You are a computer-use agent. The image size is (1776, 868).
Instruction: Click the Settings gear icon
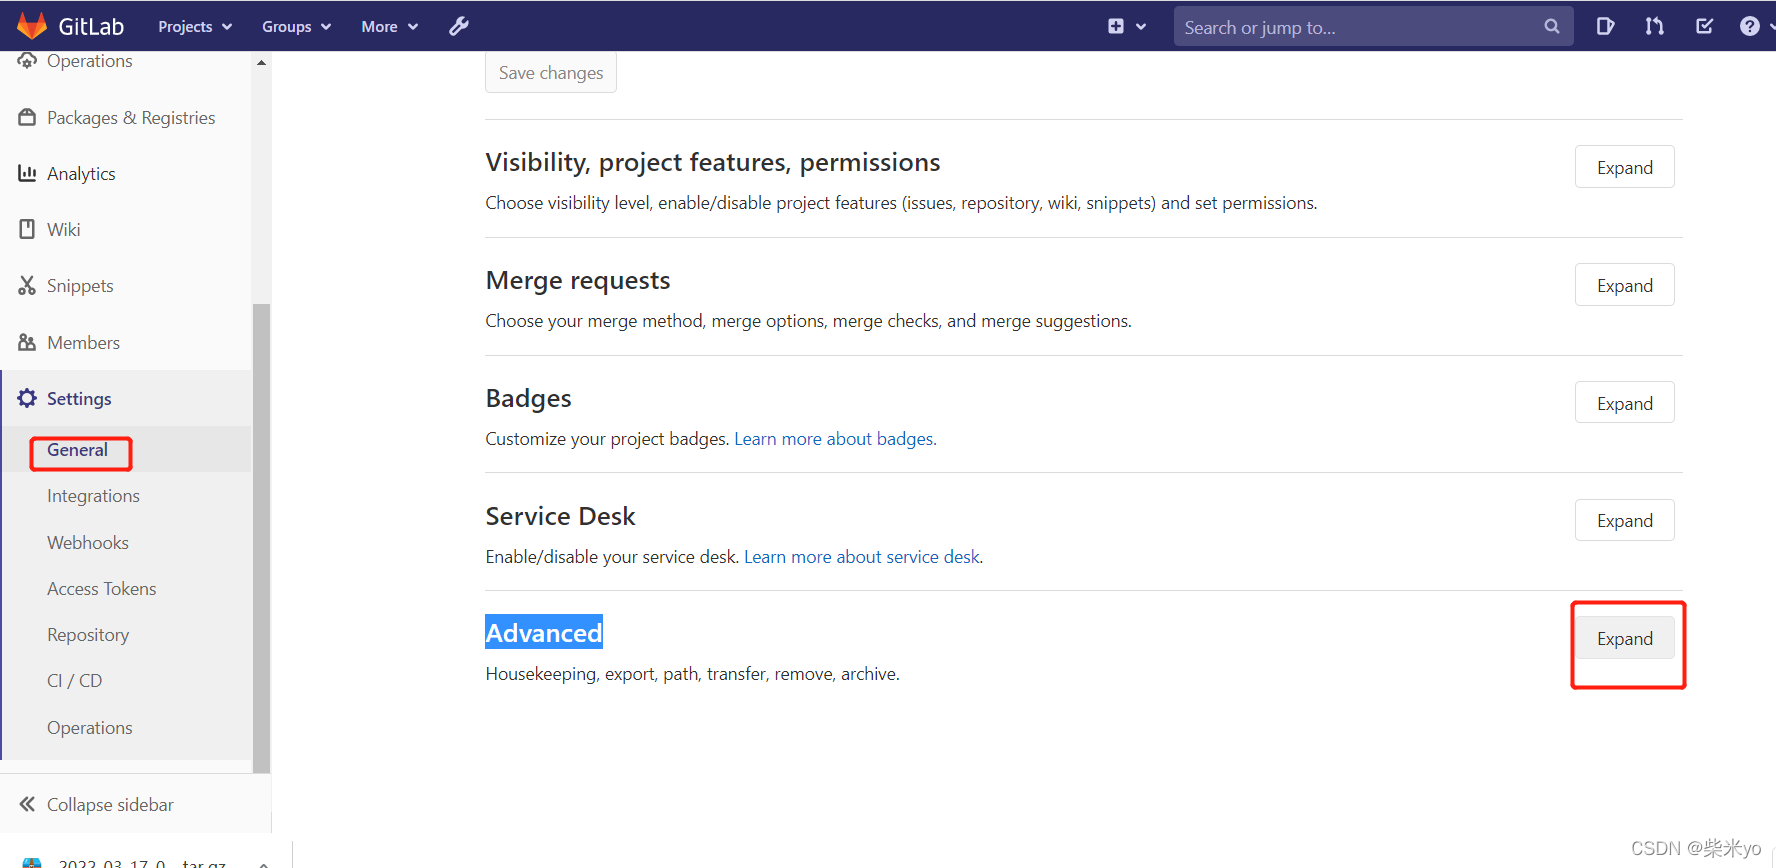[27, 398]
